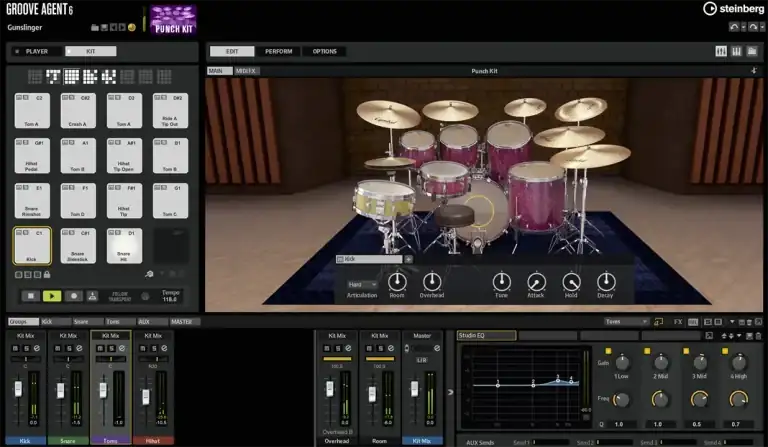Delete effect with the Studio EQ trash icon

pos(759,336)
